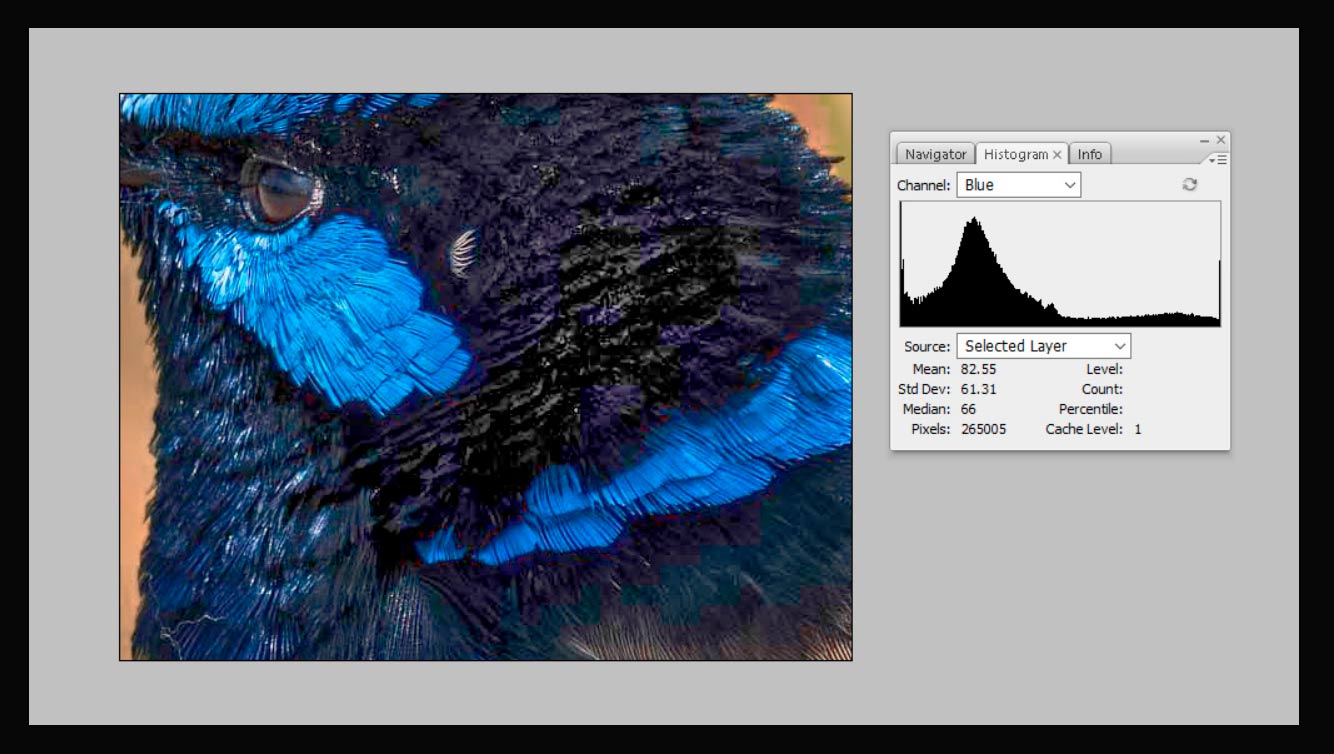Click the histogram refresh icon
1334x754 pixels.
point(1189,185)
